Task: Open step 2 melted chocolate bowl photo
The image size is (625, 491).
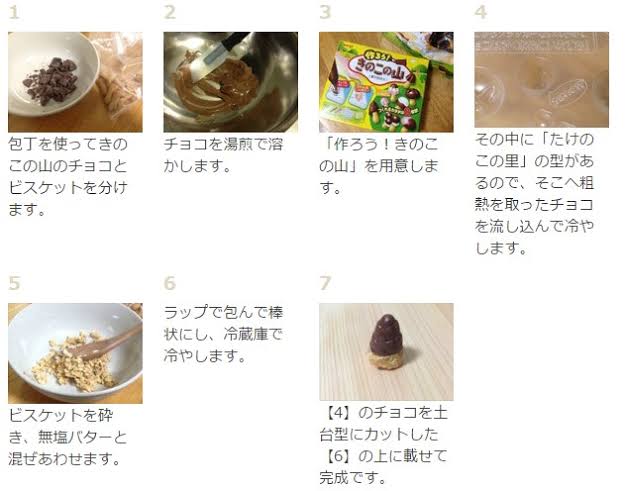Action: click(231, 82)
